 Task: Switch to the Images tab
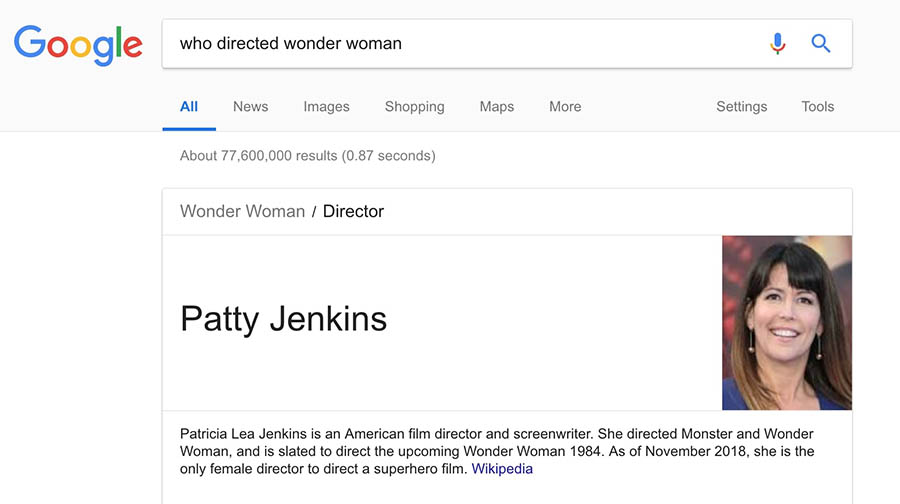click(326, 107)
